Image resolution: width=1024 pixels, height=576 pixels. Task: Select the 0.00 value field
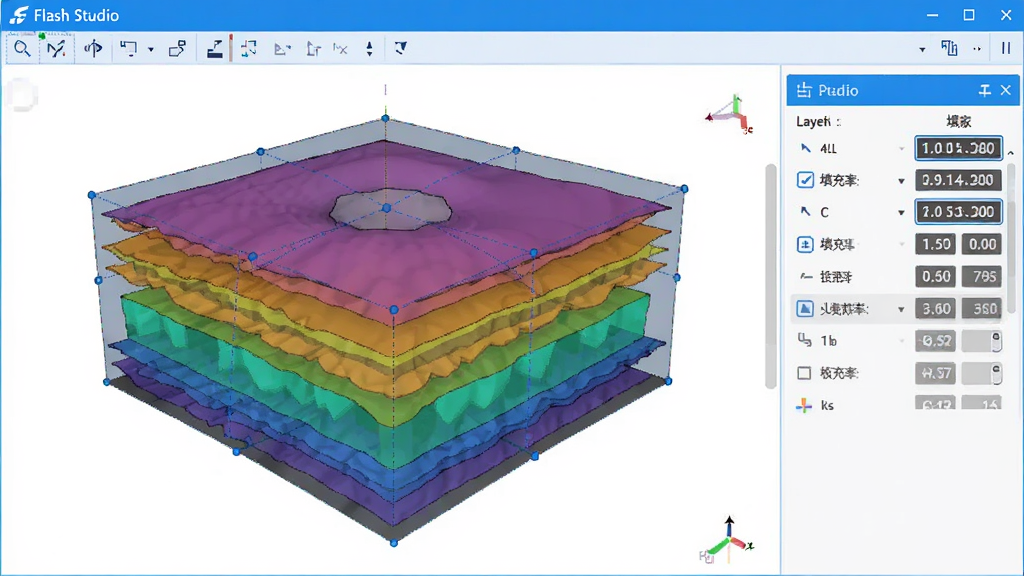click(x=982, y=244)
